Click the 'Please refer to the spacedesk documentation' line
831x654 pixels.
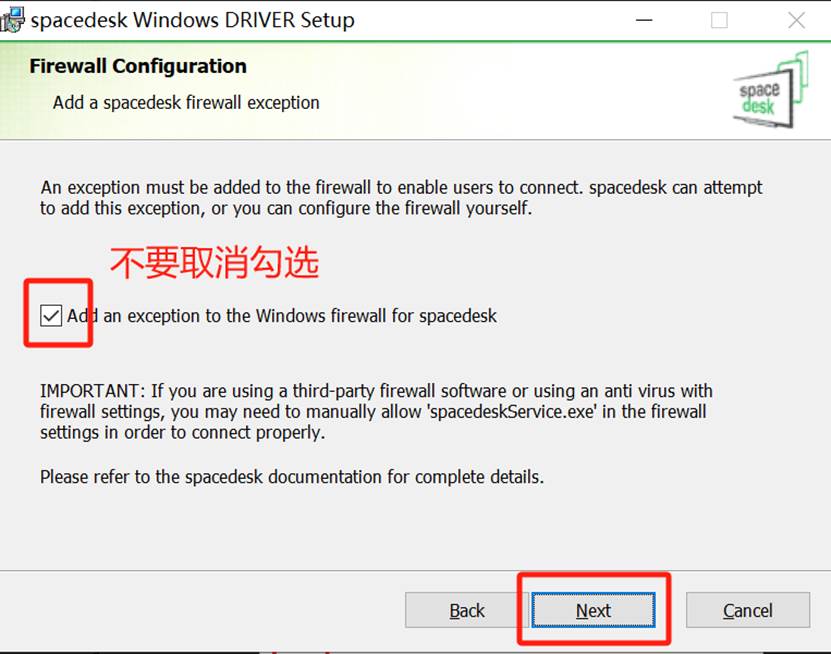click(x=292, y=476)
